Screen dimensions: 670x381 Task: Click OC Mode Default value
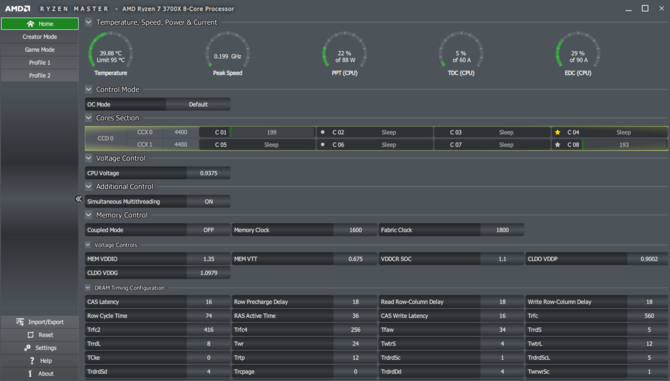(198, 104)
